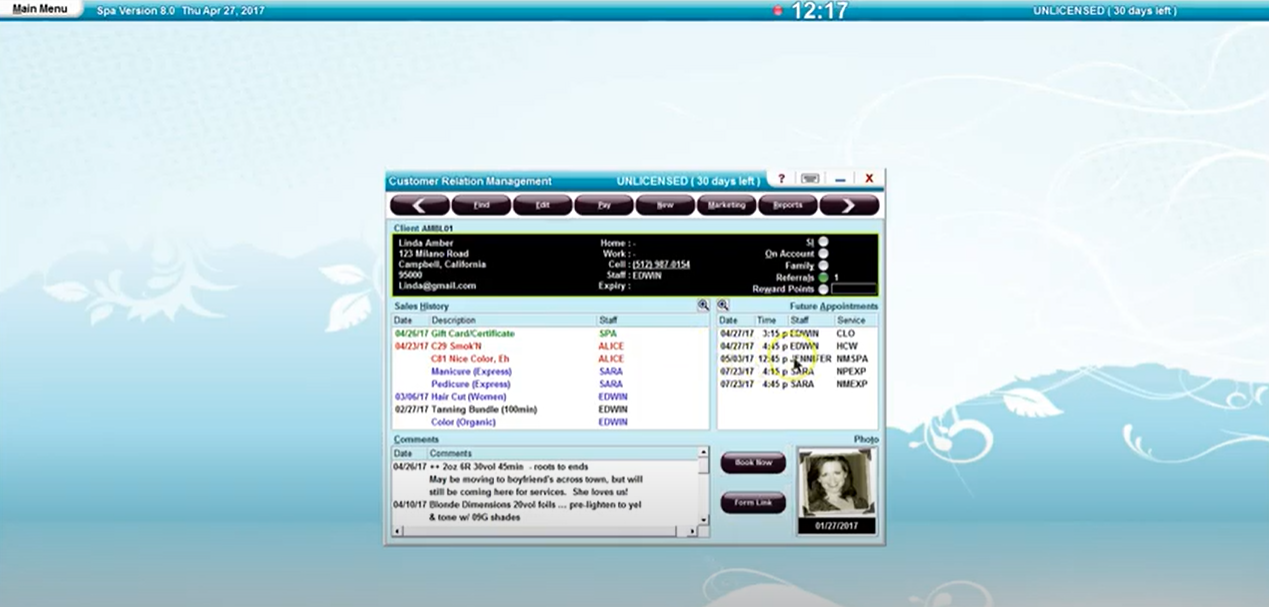Create a New client record

coord(664,205)
